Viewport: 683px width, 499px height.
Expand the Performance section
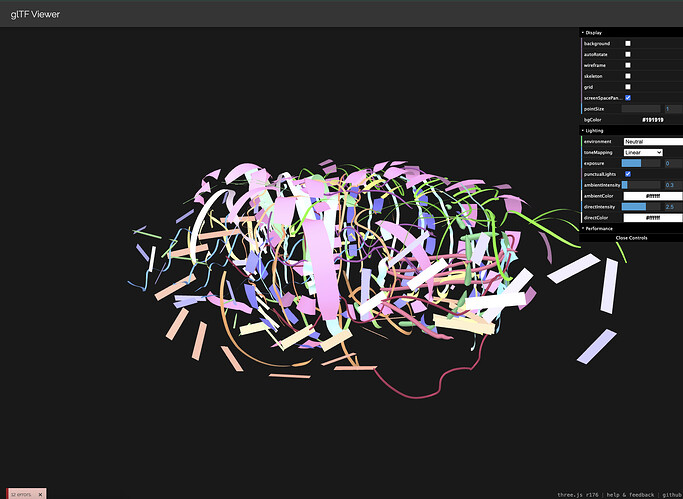(631, 229)
